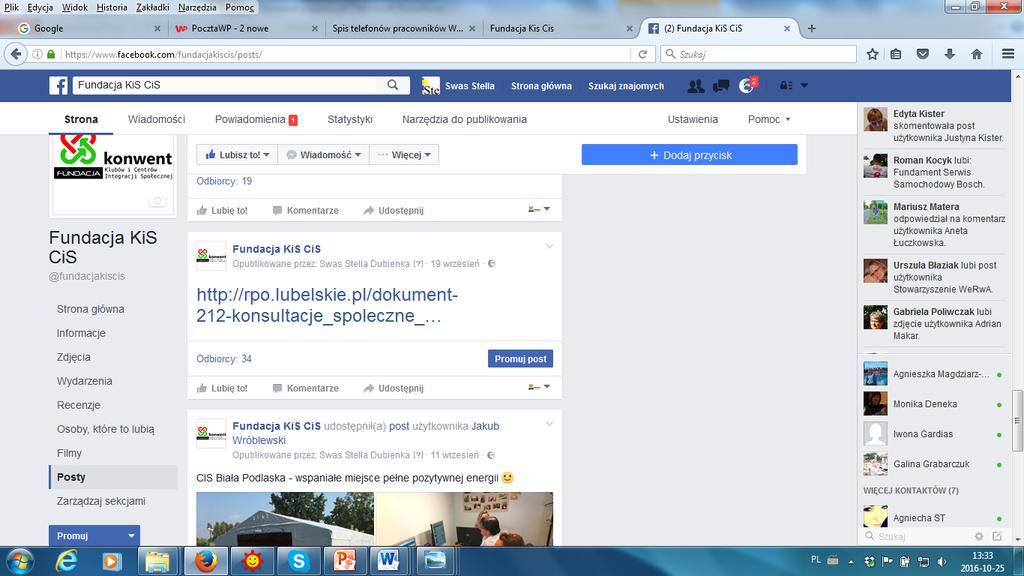Image resolution: width=1024 pixels, height=576 pixels.
Task: Open Zdjęcia in page sidebar
Action: [74, 357]
